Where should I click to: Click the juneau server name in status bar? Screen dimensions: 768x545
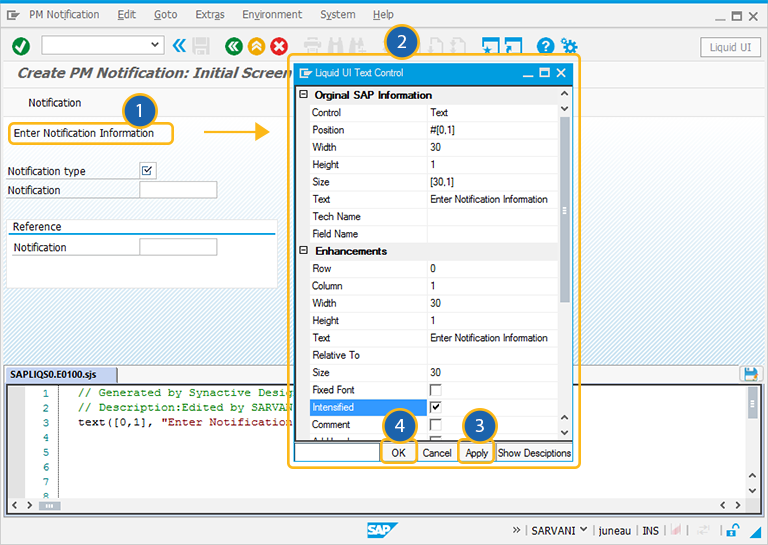[615, 530]
